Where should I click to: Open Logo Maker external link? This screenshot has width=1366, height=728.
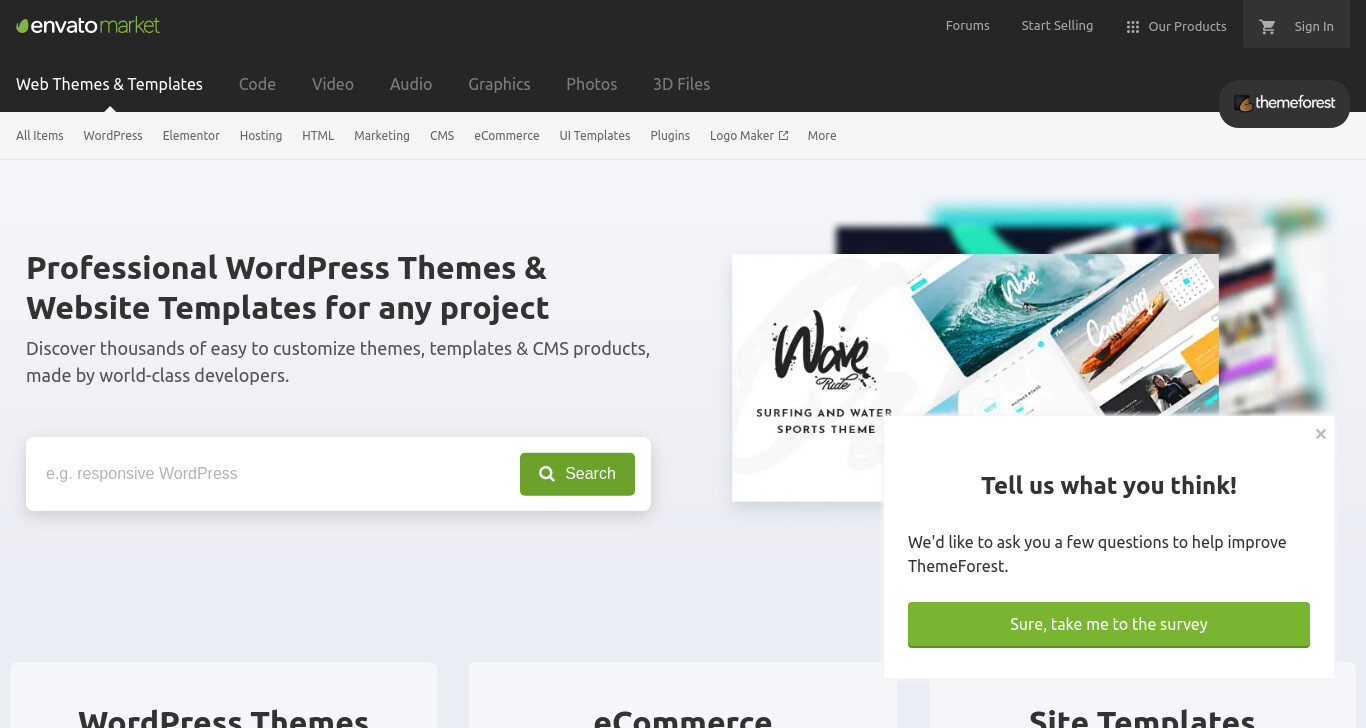coord(749,136)
